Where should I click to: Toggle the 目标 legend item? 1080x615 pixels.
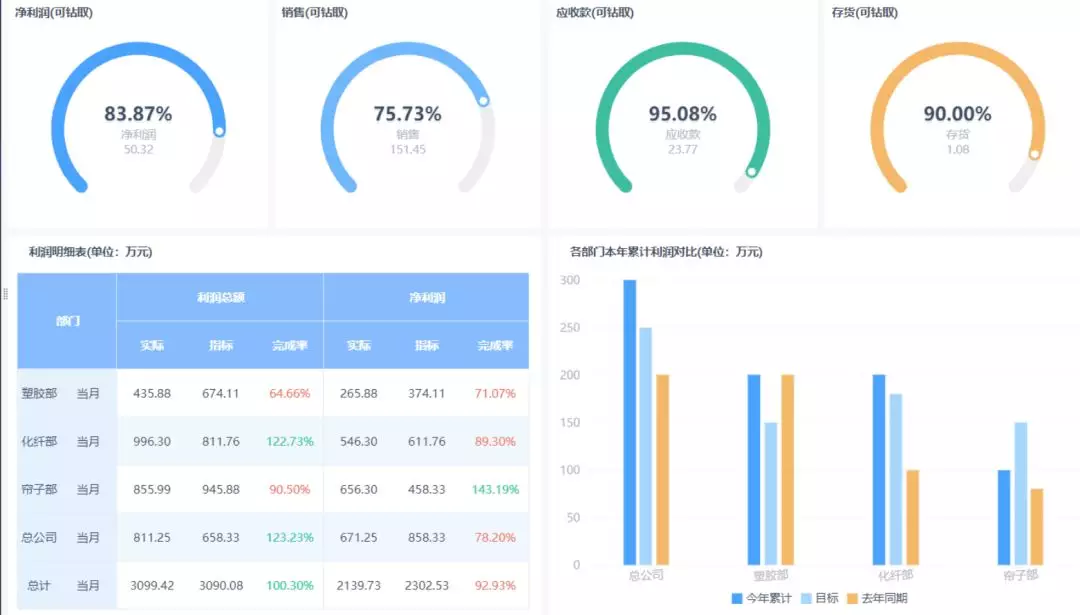(820, 598)
